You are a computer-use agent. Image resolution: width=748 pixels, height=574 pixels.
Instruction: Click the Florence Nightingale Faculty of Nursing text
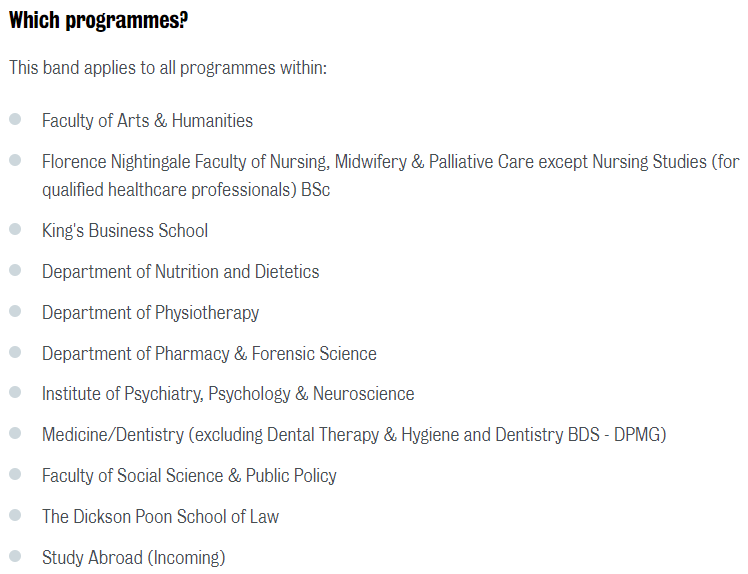pyautogui.click(x=390, y=162)
